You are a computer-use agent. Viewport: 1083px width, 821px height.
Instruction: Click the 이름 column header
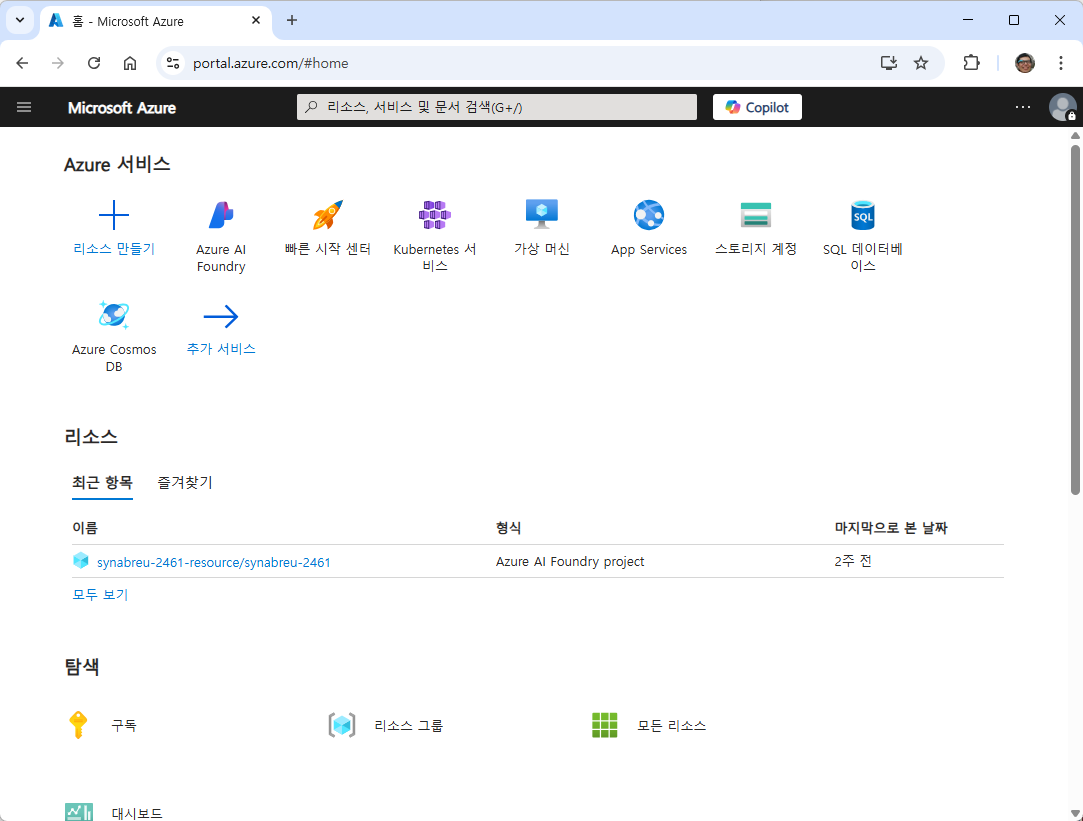[85, 528]
